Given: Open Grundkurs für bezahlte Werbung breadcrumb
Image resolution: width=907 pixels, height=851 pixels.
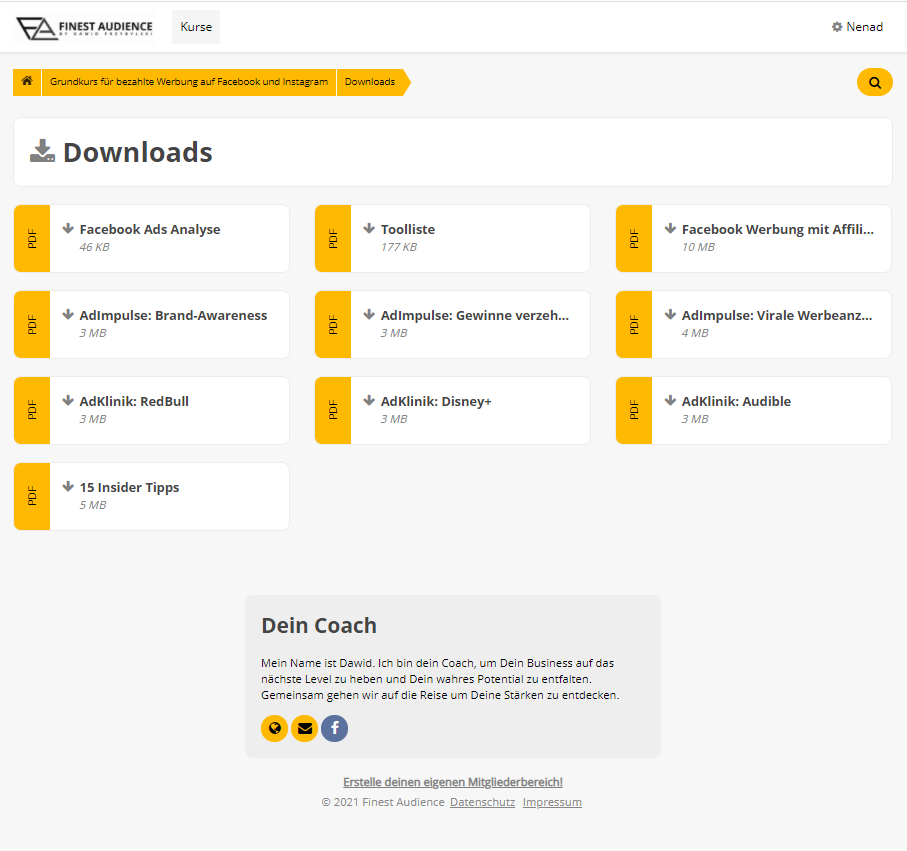Looking at the screenshot, I should [189, 82].
